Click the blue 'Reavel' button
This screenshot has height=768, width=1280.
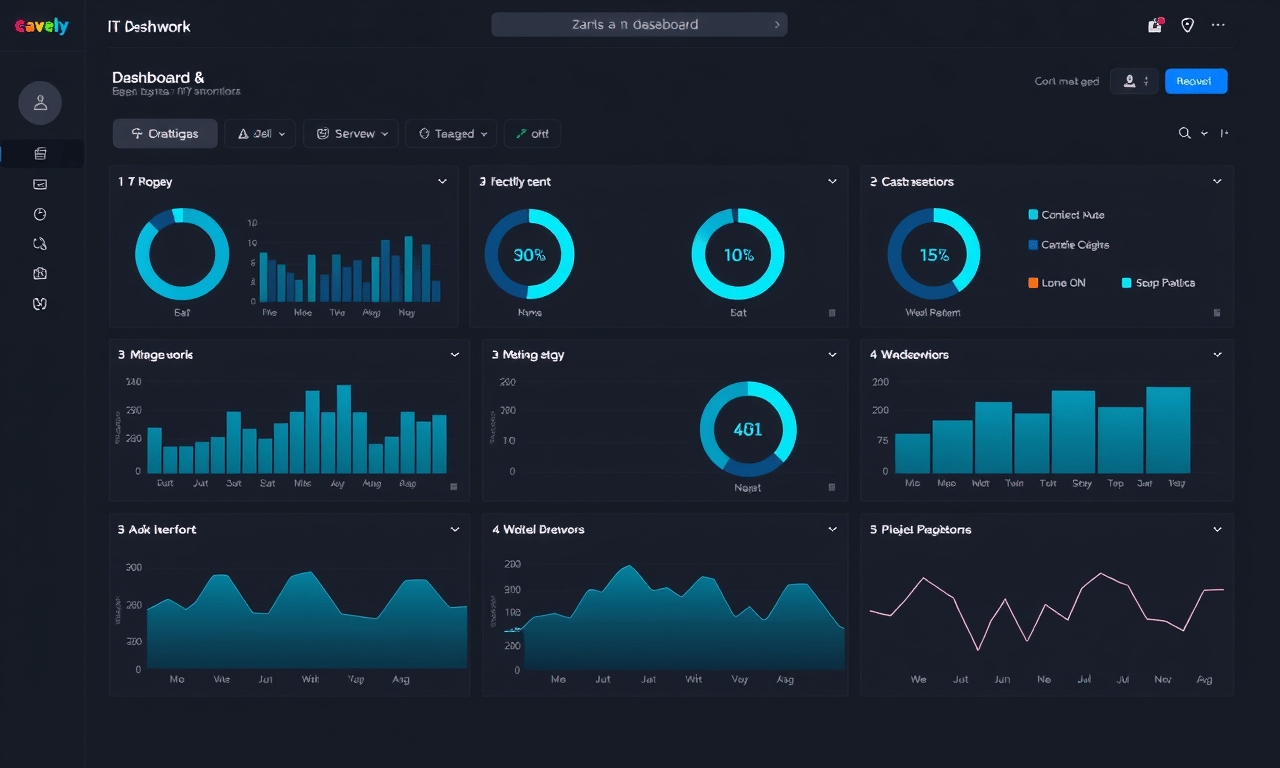1196,81
